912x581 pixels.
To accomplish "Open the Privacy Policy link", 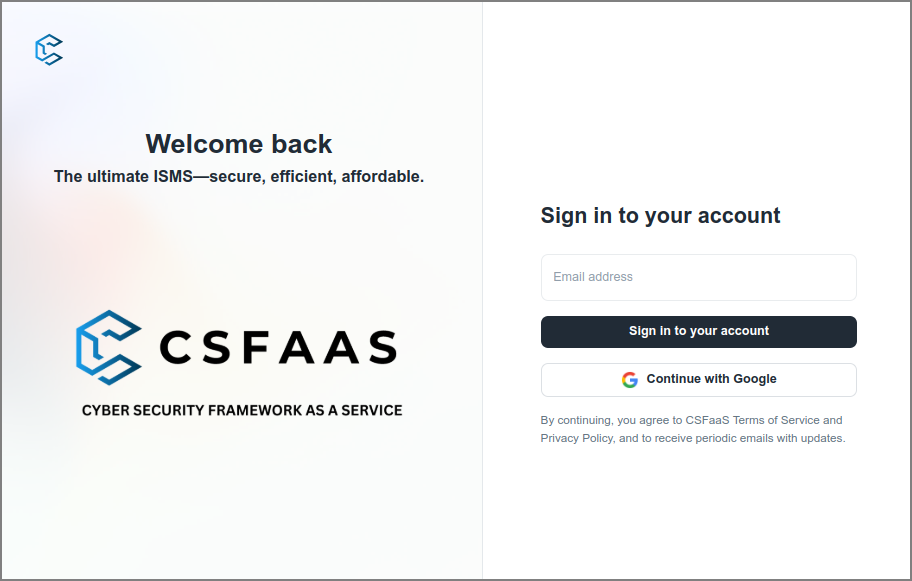I will pyautogui.click(x=576, y=438).
